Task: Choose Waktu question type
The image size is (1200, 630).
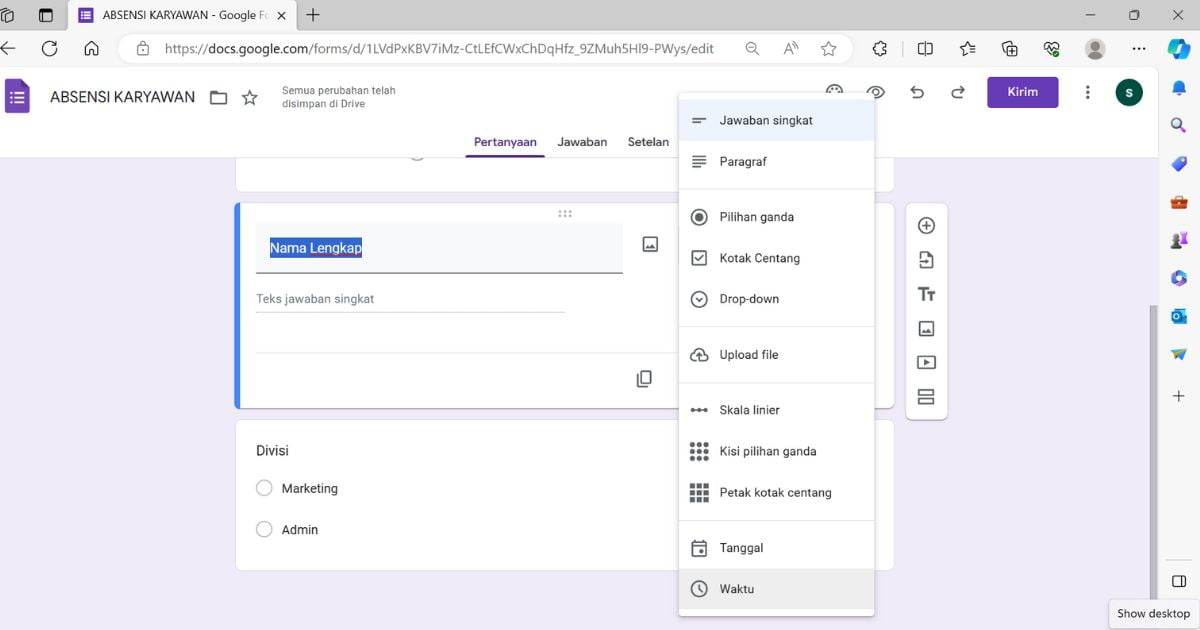Action: tap(776, 589)
